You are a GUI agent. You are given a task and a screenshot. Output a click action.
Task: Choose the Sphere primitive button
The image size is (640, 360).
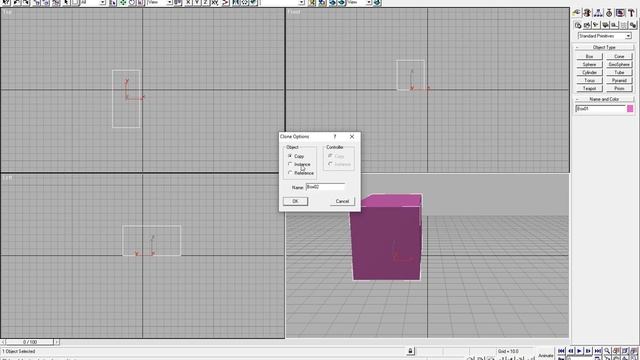[589, 64]
